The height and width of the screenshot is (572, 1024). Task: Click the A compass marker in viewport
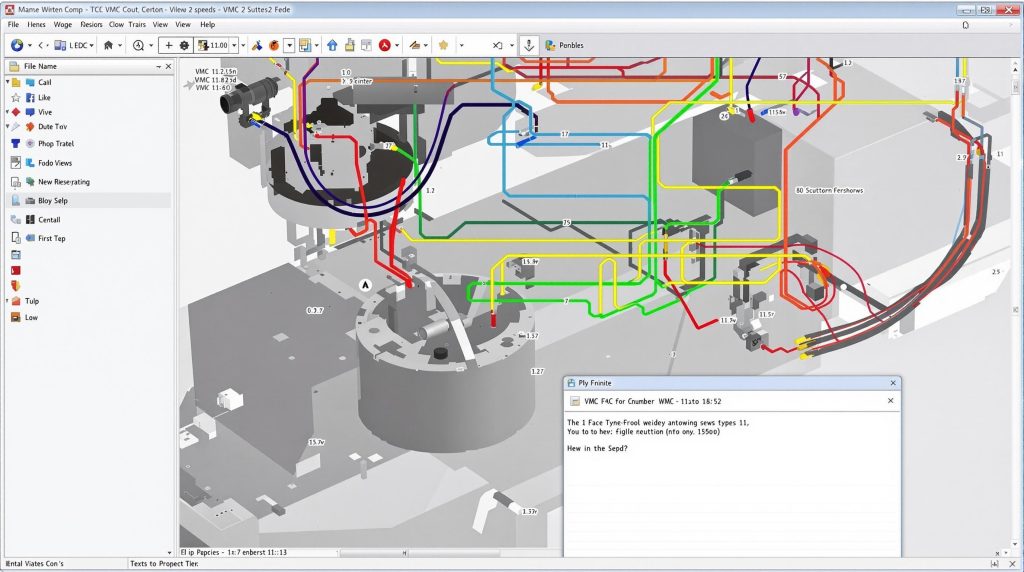(x=365, y=285)
